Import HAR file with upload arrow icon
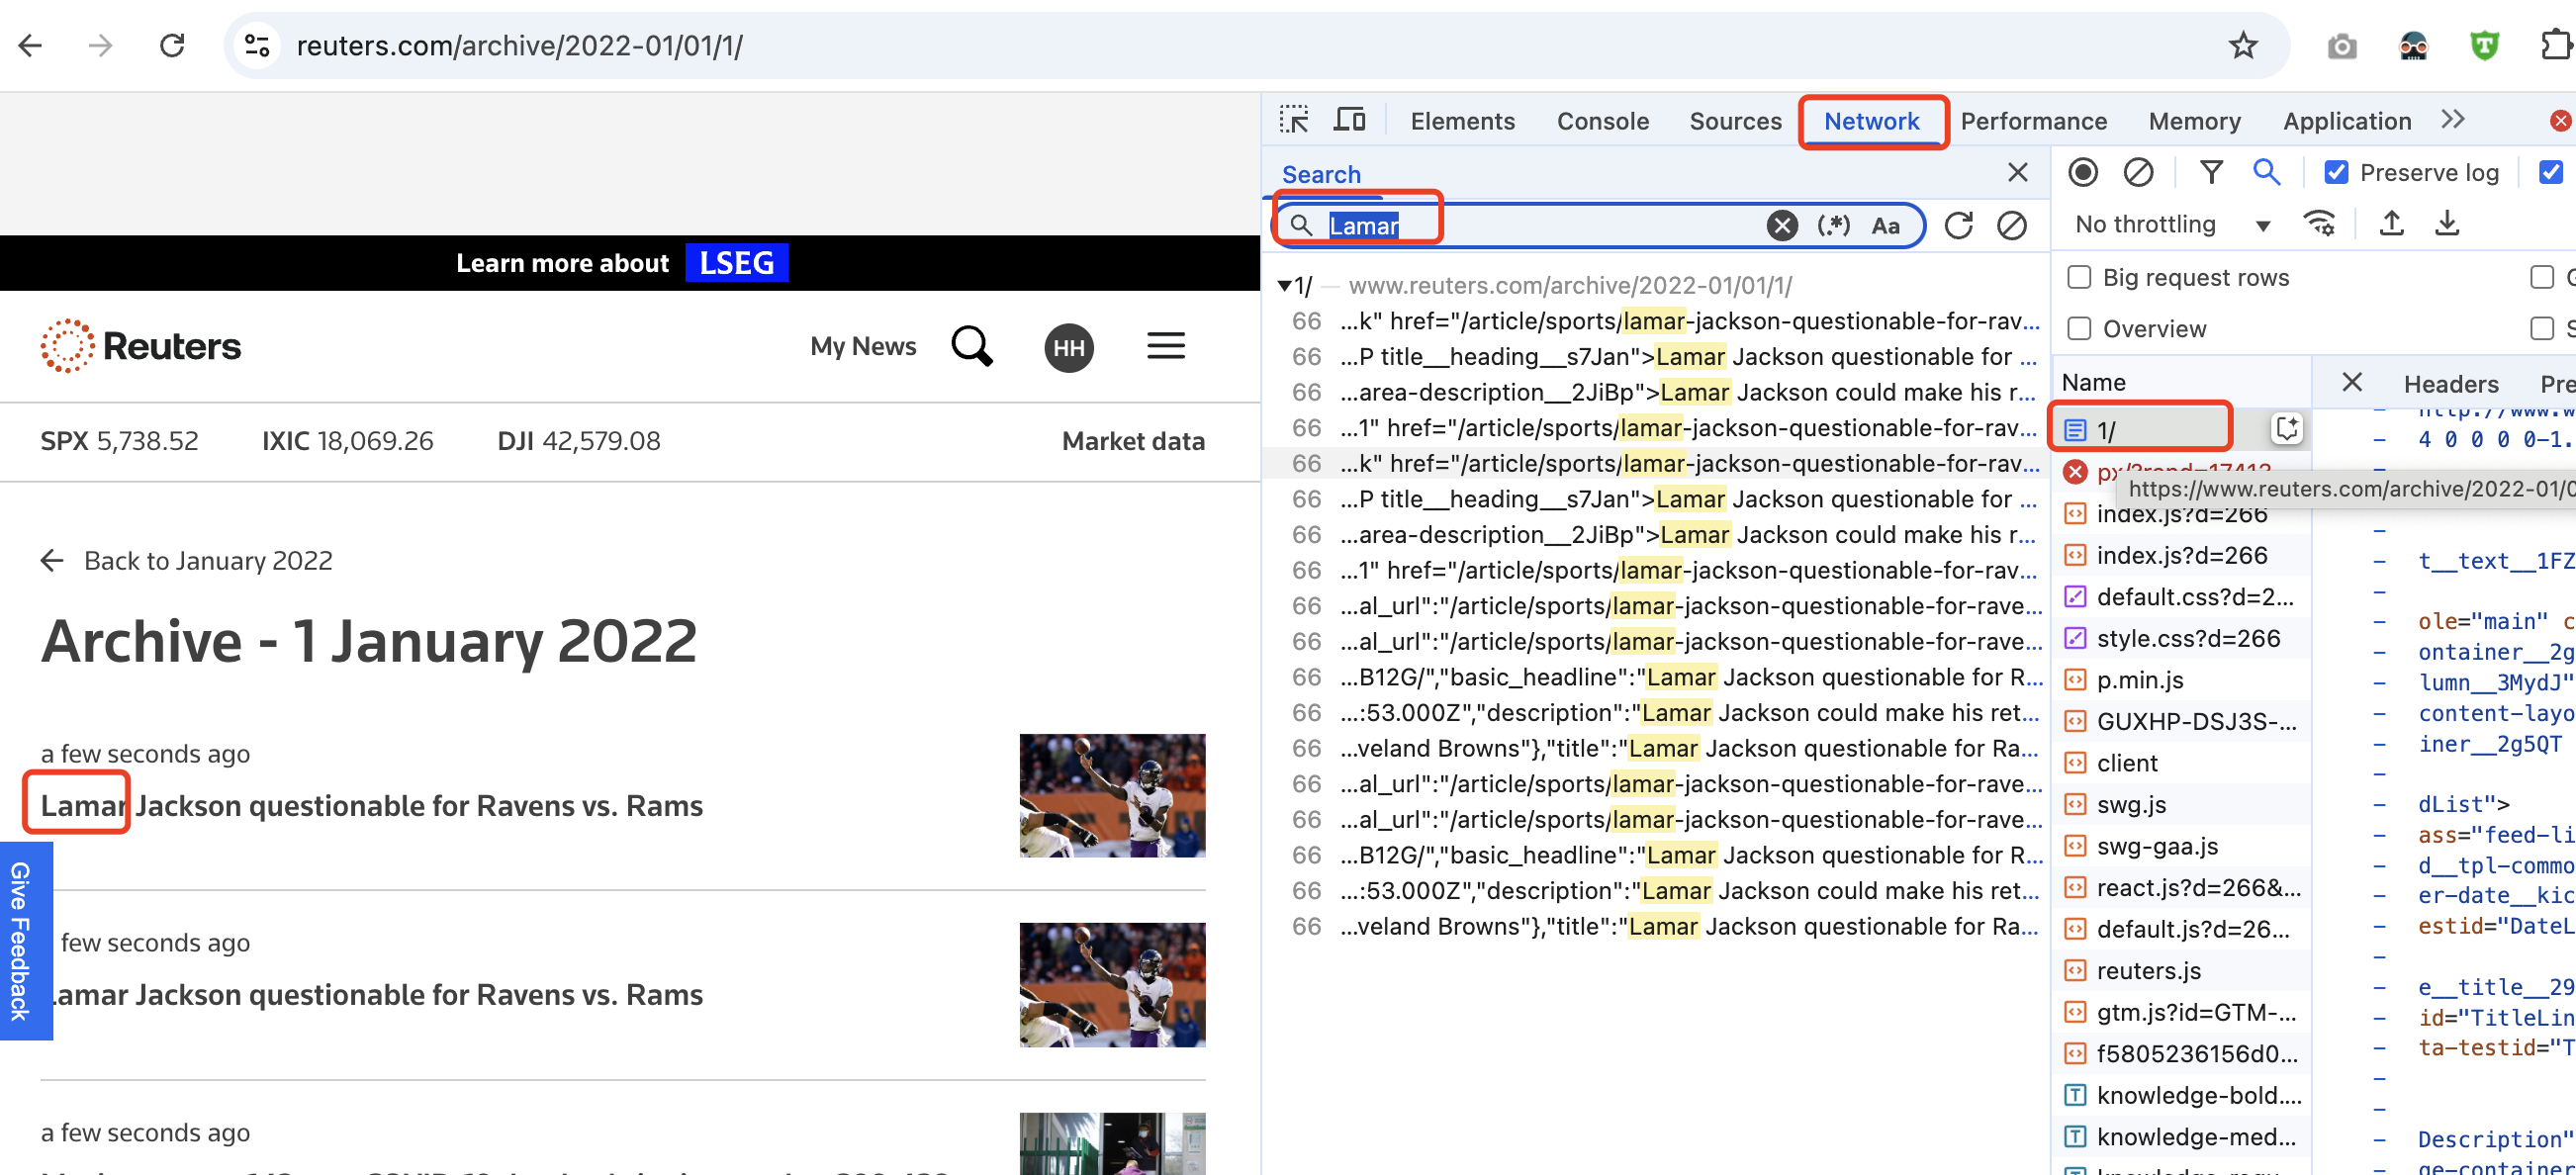This screenshot has height=1175, width=2576. pyautogui.click(x=2392, y=223)
